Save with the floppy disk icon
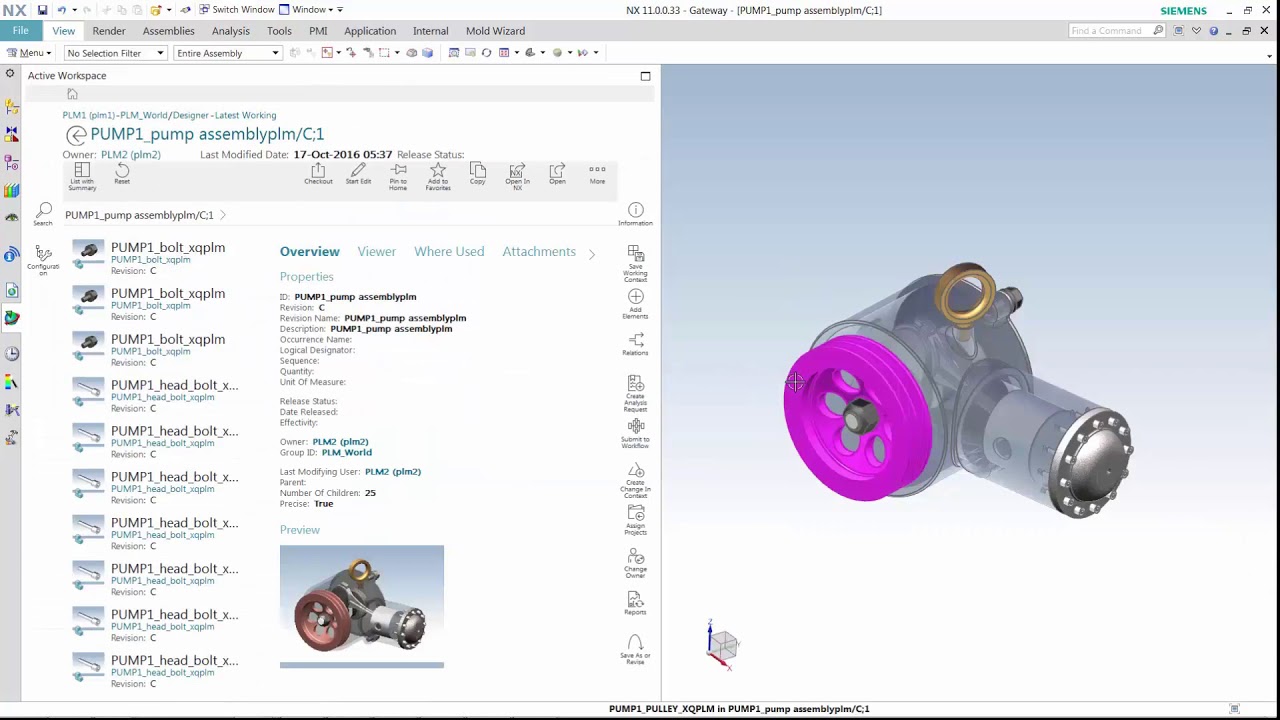 pos(42,10)
